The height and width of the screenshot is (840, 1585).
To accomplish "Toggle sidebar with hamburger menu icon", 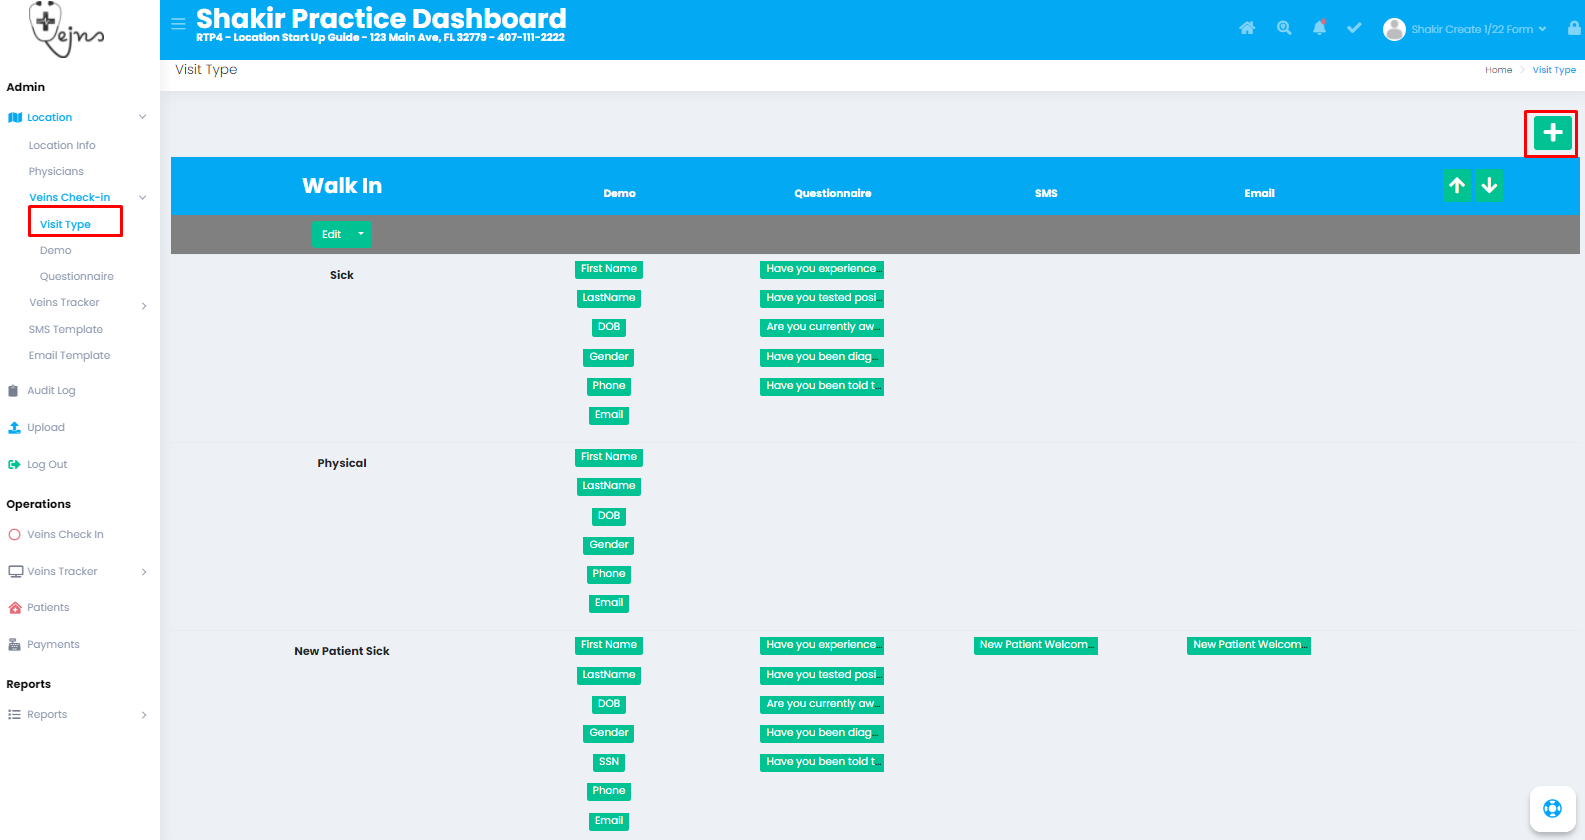I will [178, 24].
